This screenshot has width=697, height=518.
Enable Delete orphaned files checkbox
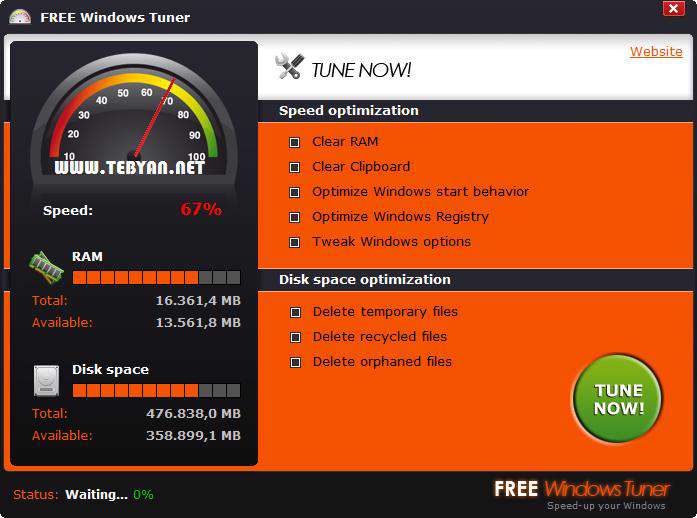(295, 362)
